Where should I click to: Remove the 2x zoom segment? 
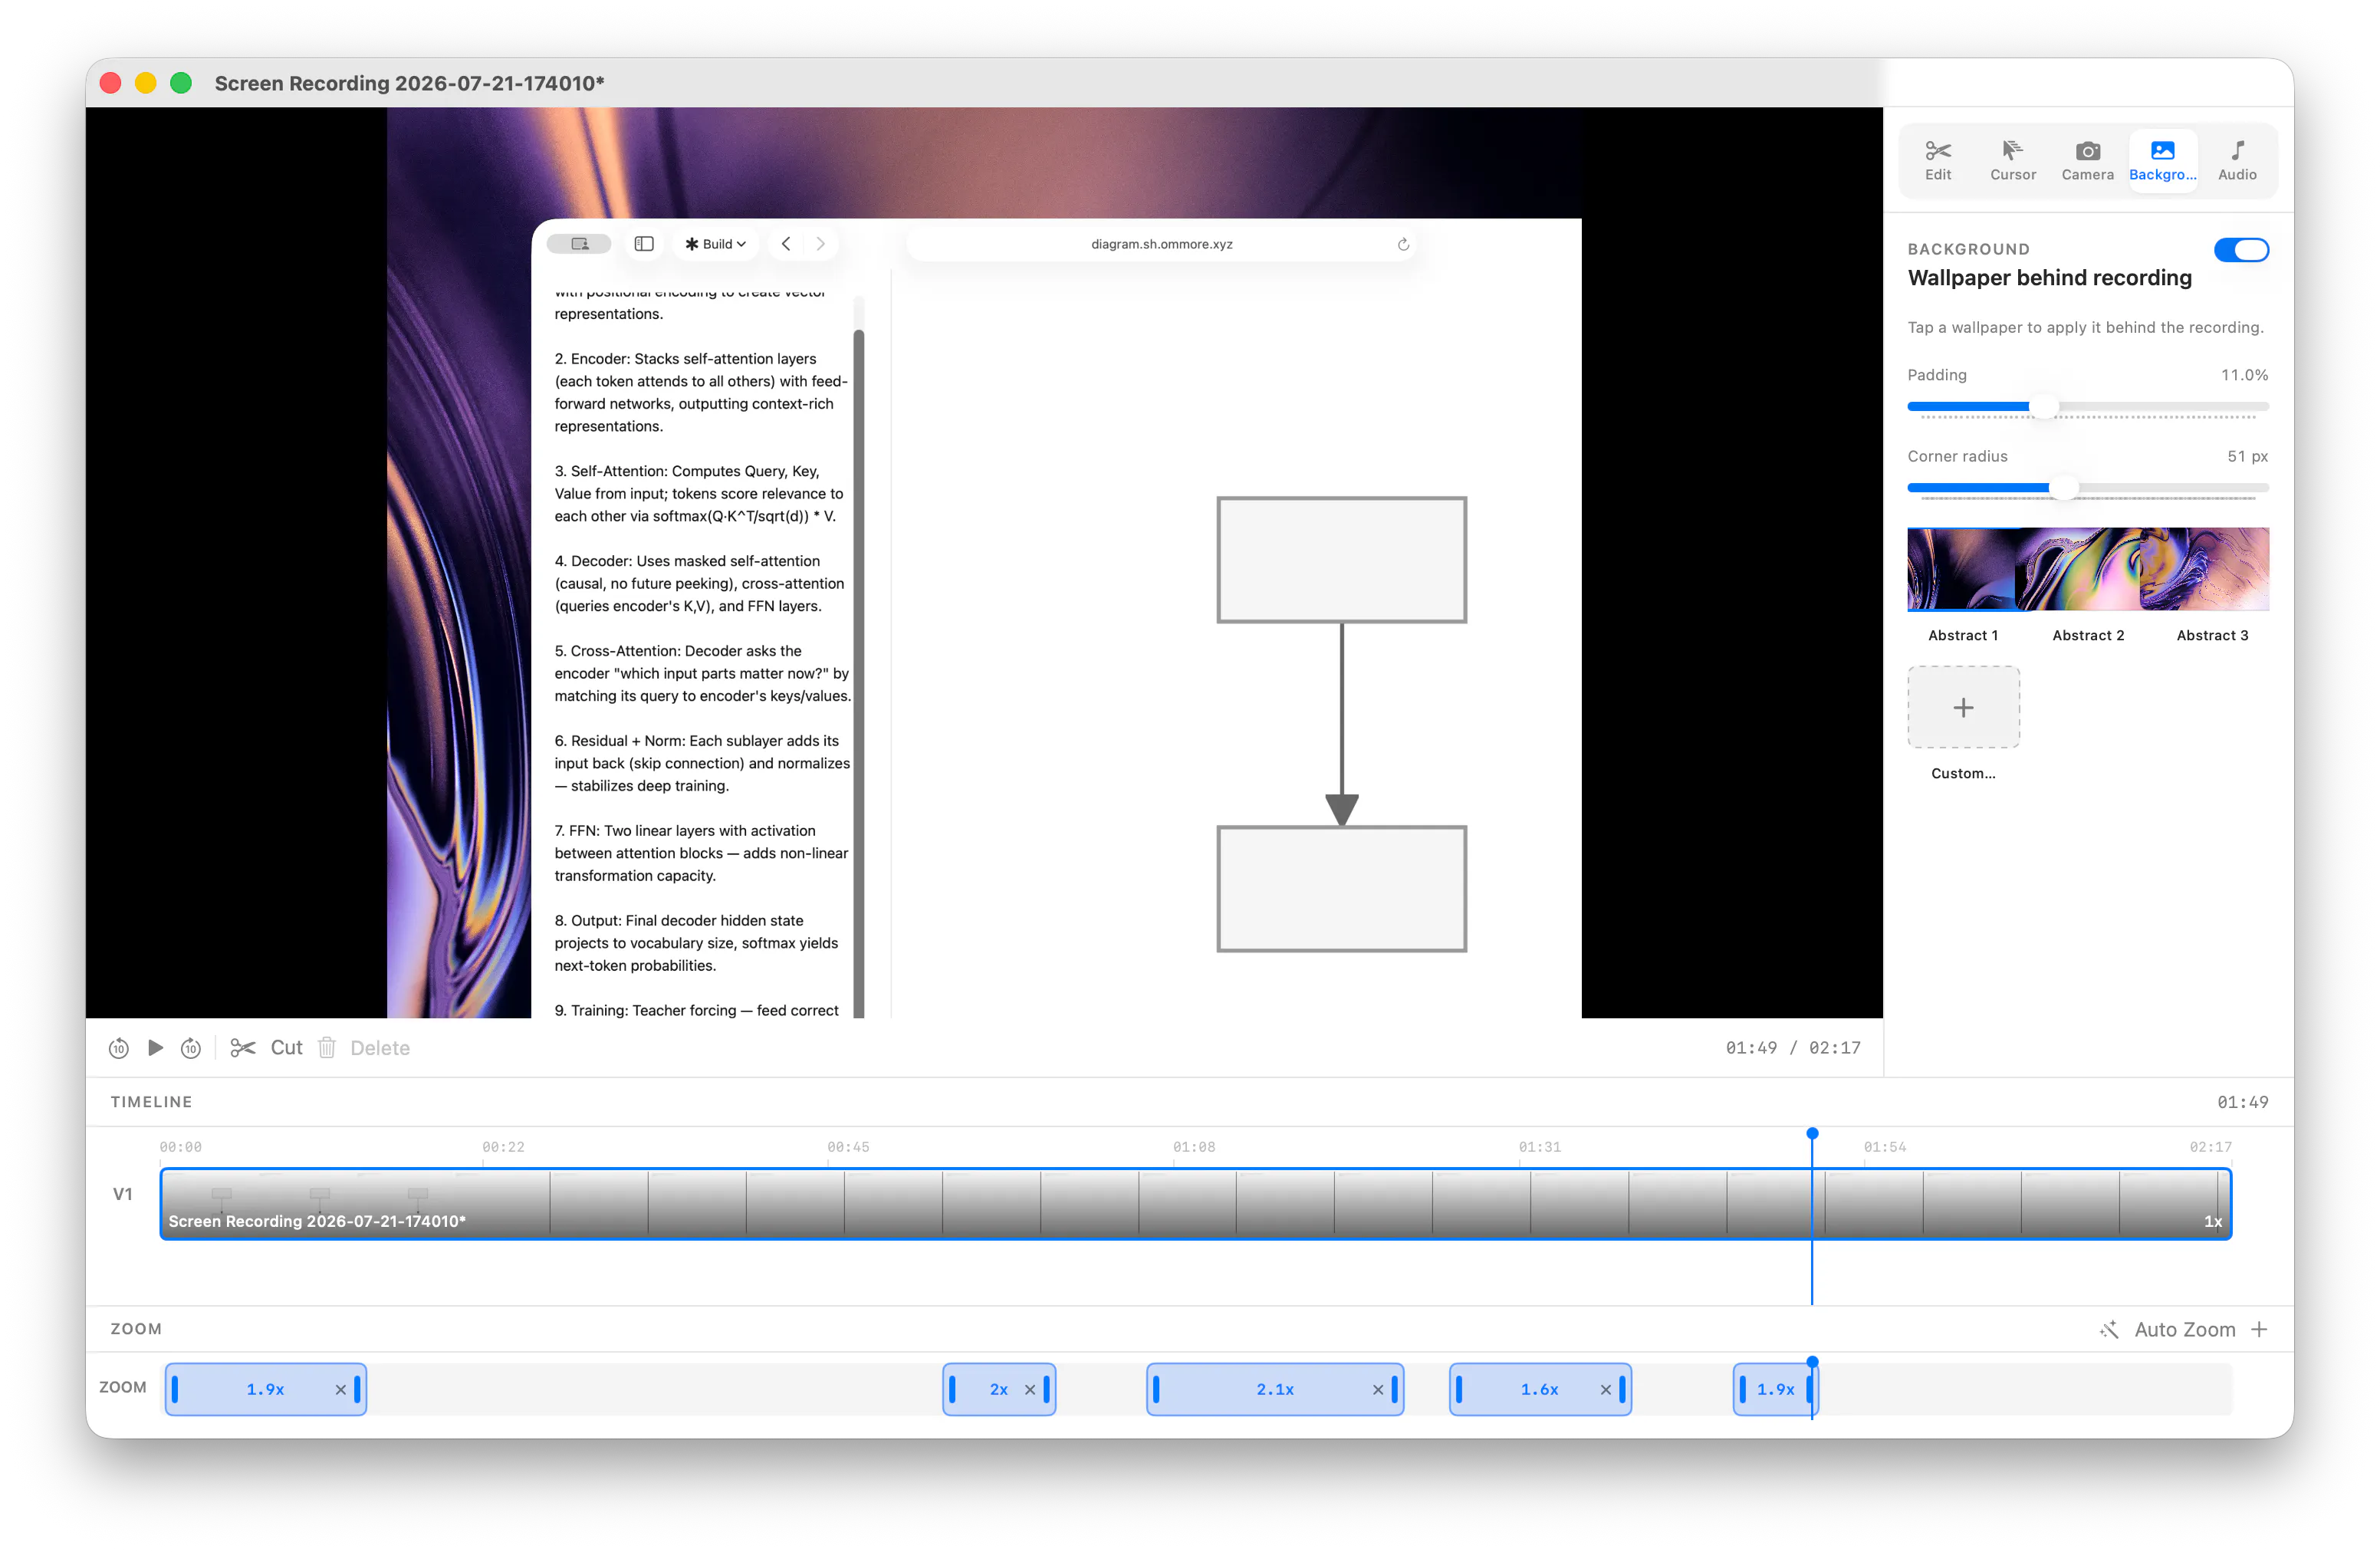(x=1029, y=1389)
